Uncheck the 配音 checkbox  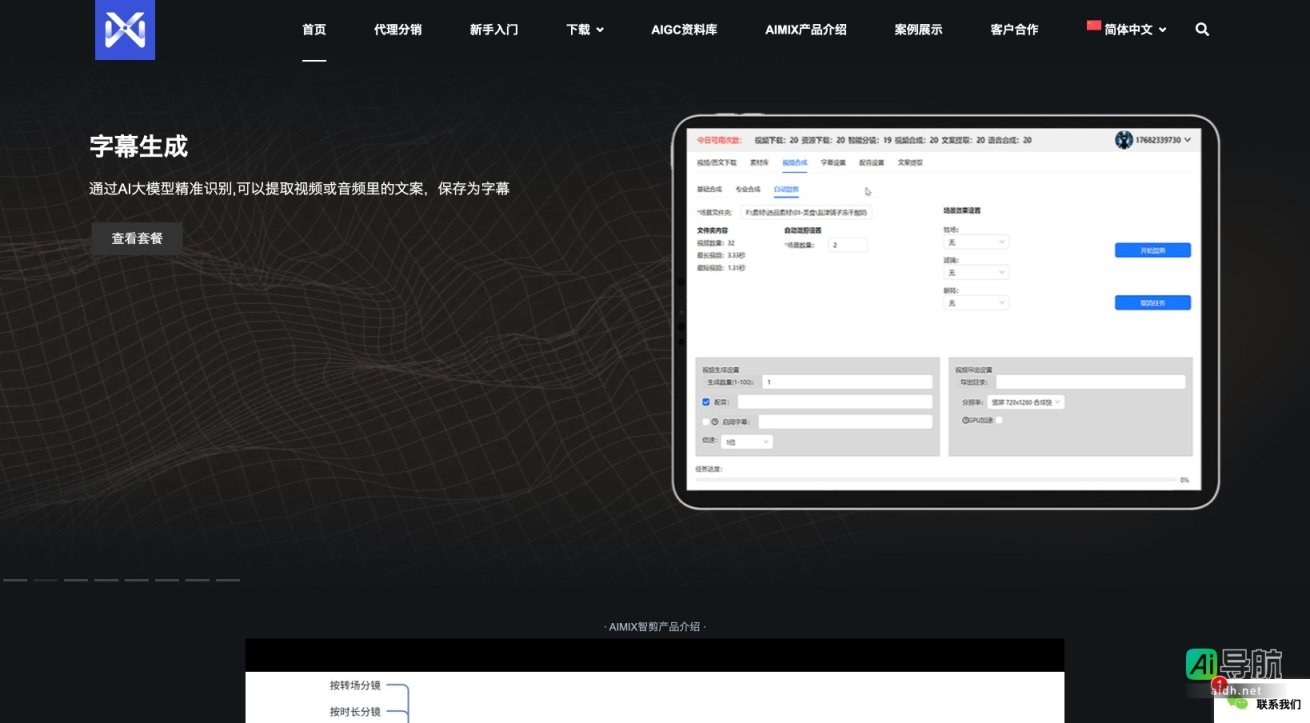click(704, 401)
